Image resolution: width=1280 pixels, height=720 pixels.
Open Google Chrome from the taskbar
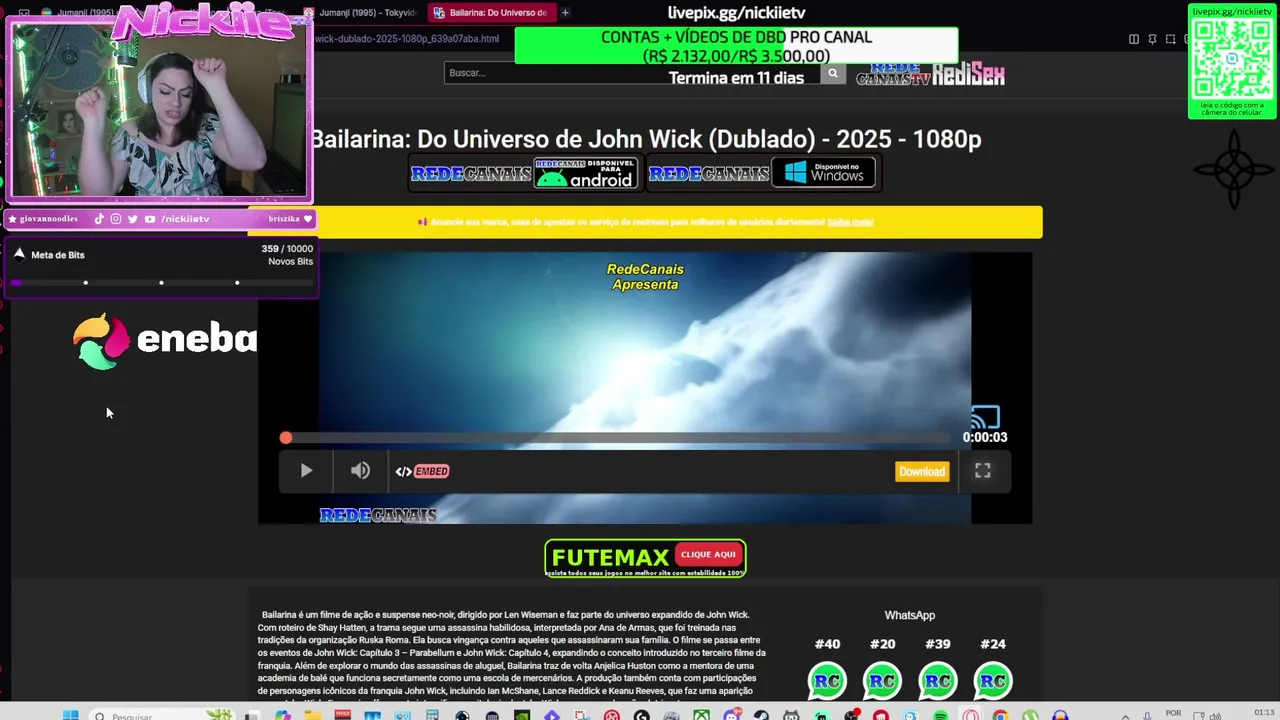point(1000,714)
